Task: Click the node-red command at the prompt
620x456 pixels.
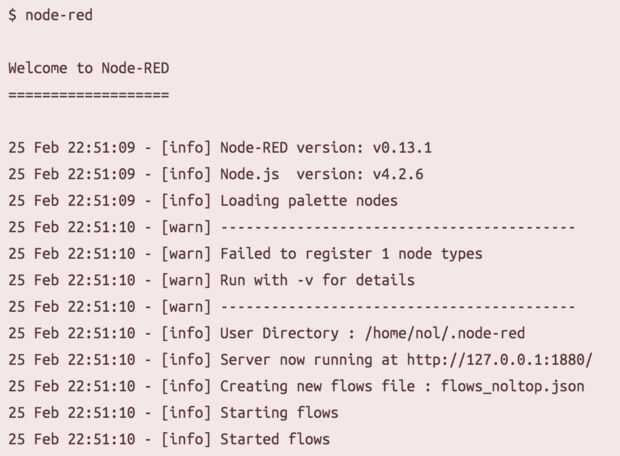Action: click(x=60, y=16)
